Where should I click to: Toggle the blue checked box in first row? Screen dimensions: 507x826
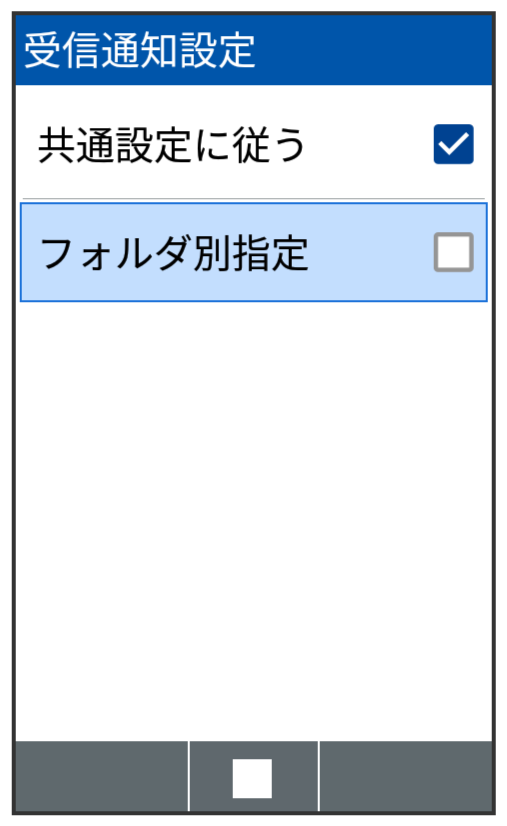pyautogui.click(x=453, y=144)
